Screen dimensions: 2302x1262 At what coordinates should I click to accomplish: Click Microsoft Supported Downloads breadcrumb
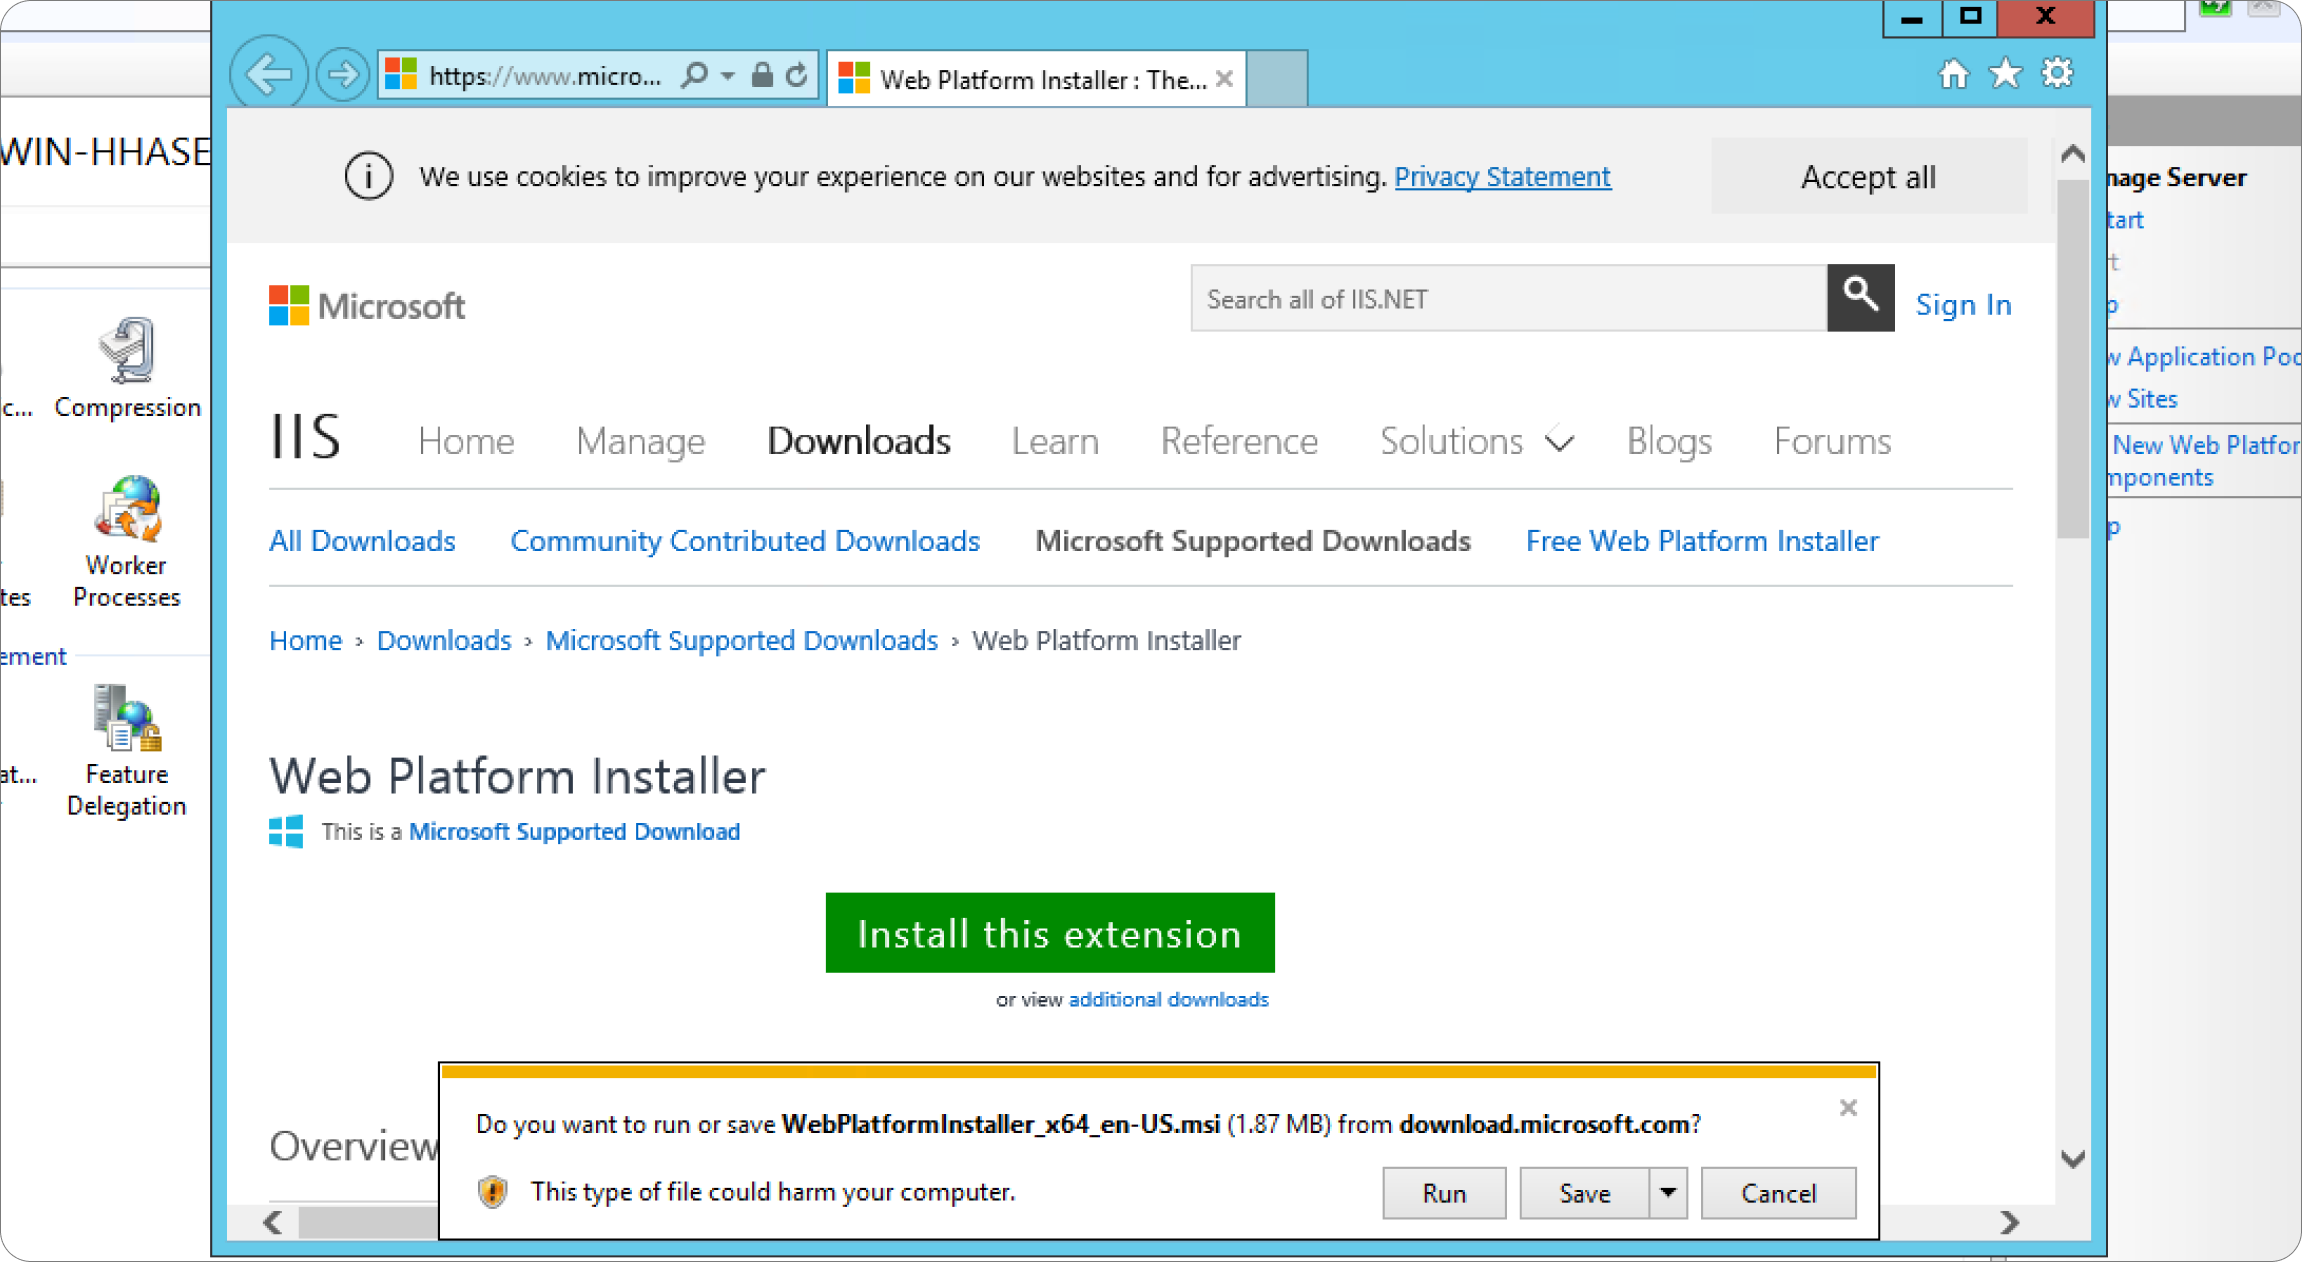pyautogui.click(x=741, y=640)
